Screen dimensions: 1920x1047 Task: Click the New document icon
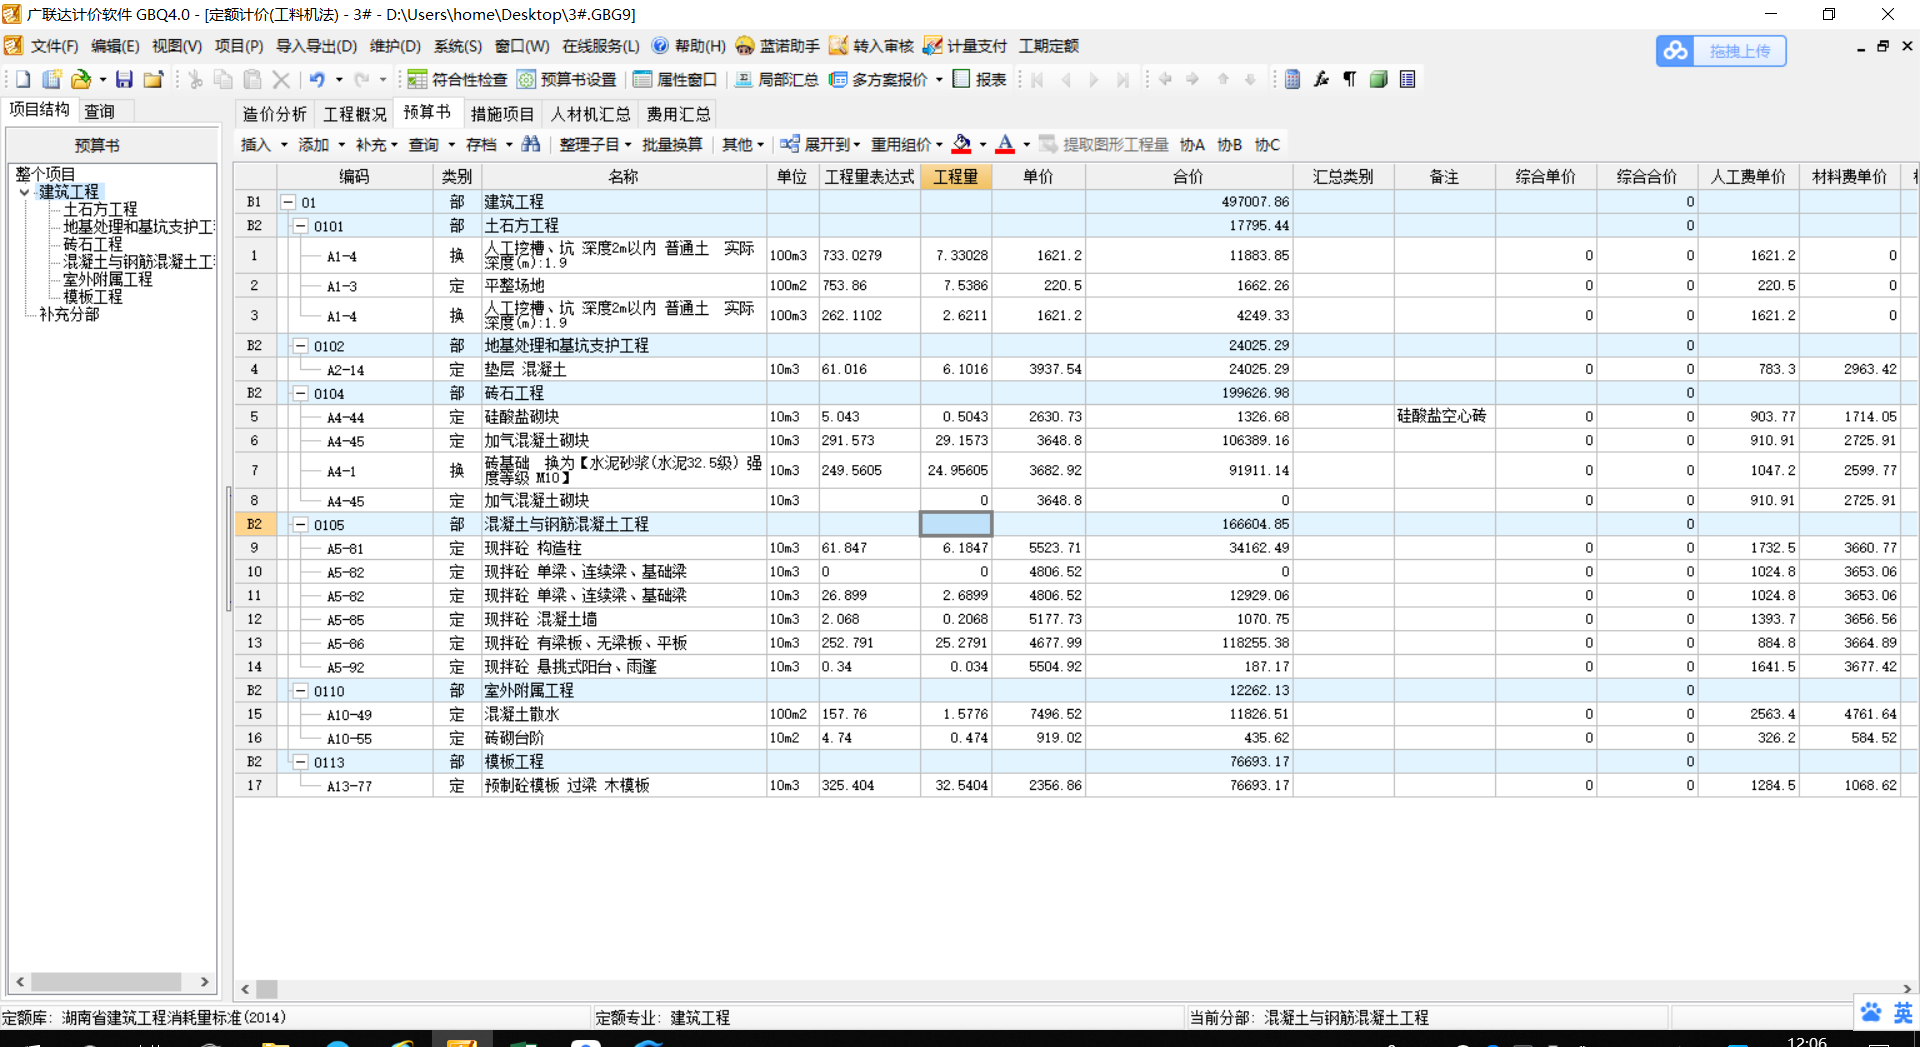tap(23, 79)
